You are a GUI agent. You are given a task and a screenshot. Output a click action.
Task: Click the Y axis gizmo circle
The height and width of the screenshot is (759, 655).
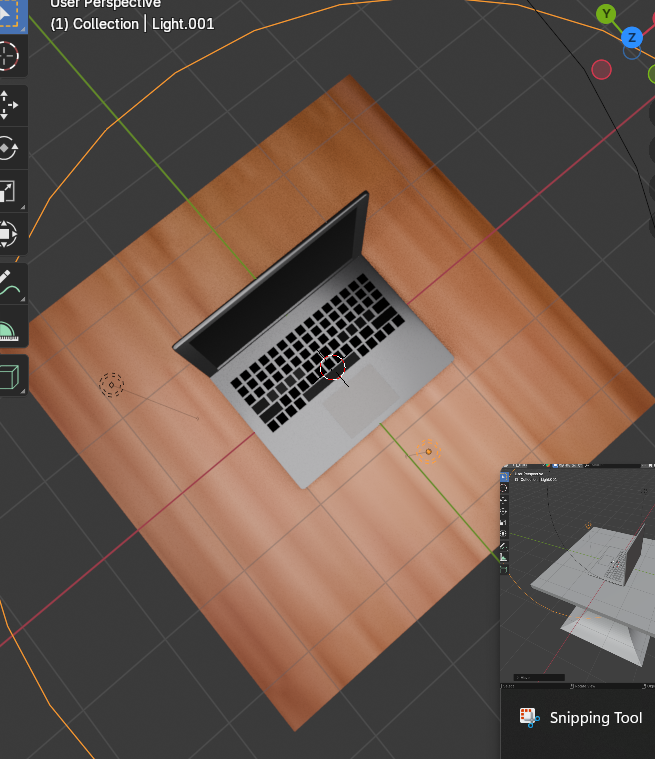[606, 14]
